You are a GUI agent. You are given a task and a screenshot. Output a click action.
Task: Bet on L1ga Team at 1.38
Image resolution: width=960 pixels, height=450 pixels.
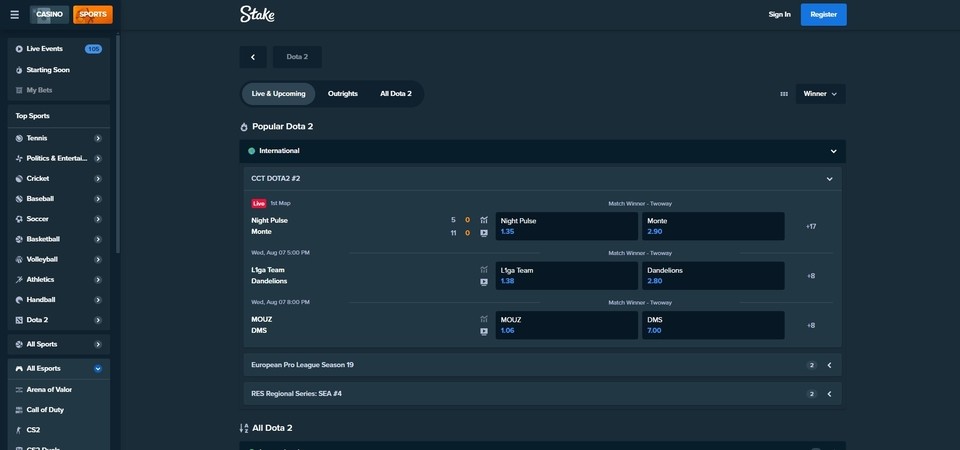coord(566,276)
